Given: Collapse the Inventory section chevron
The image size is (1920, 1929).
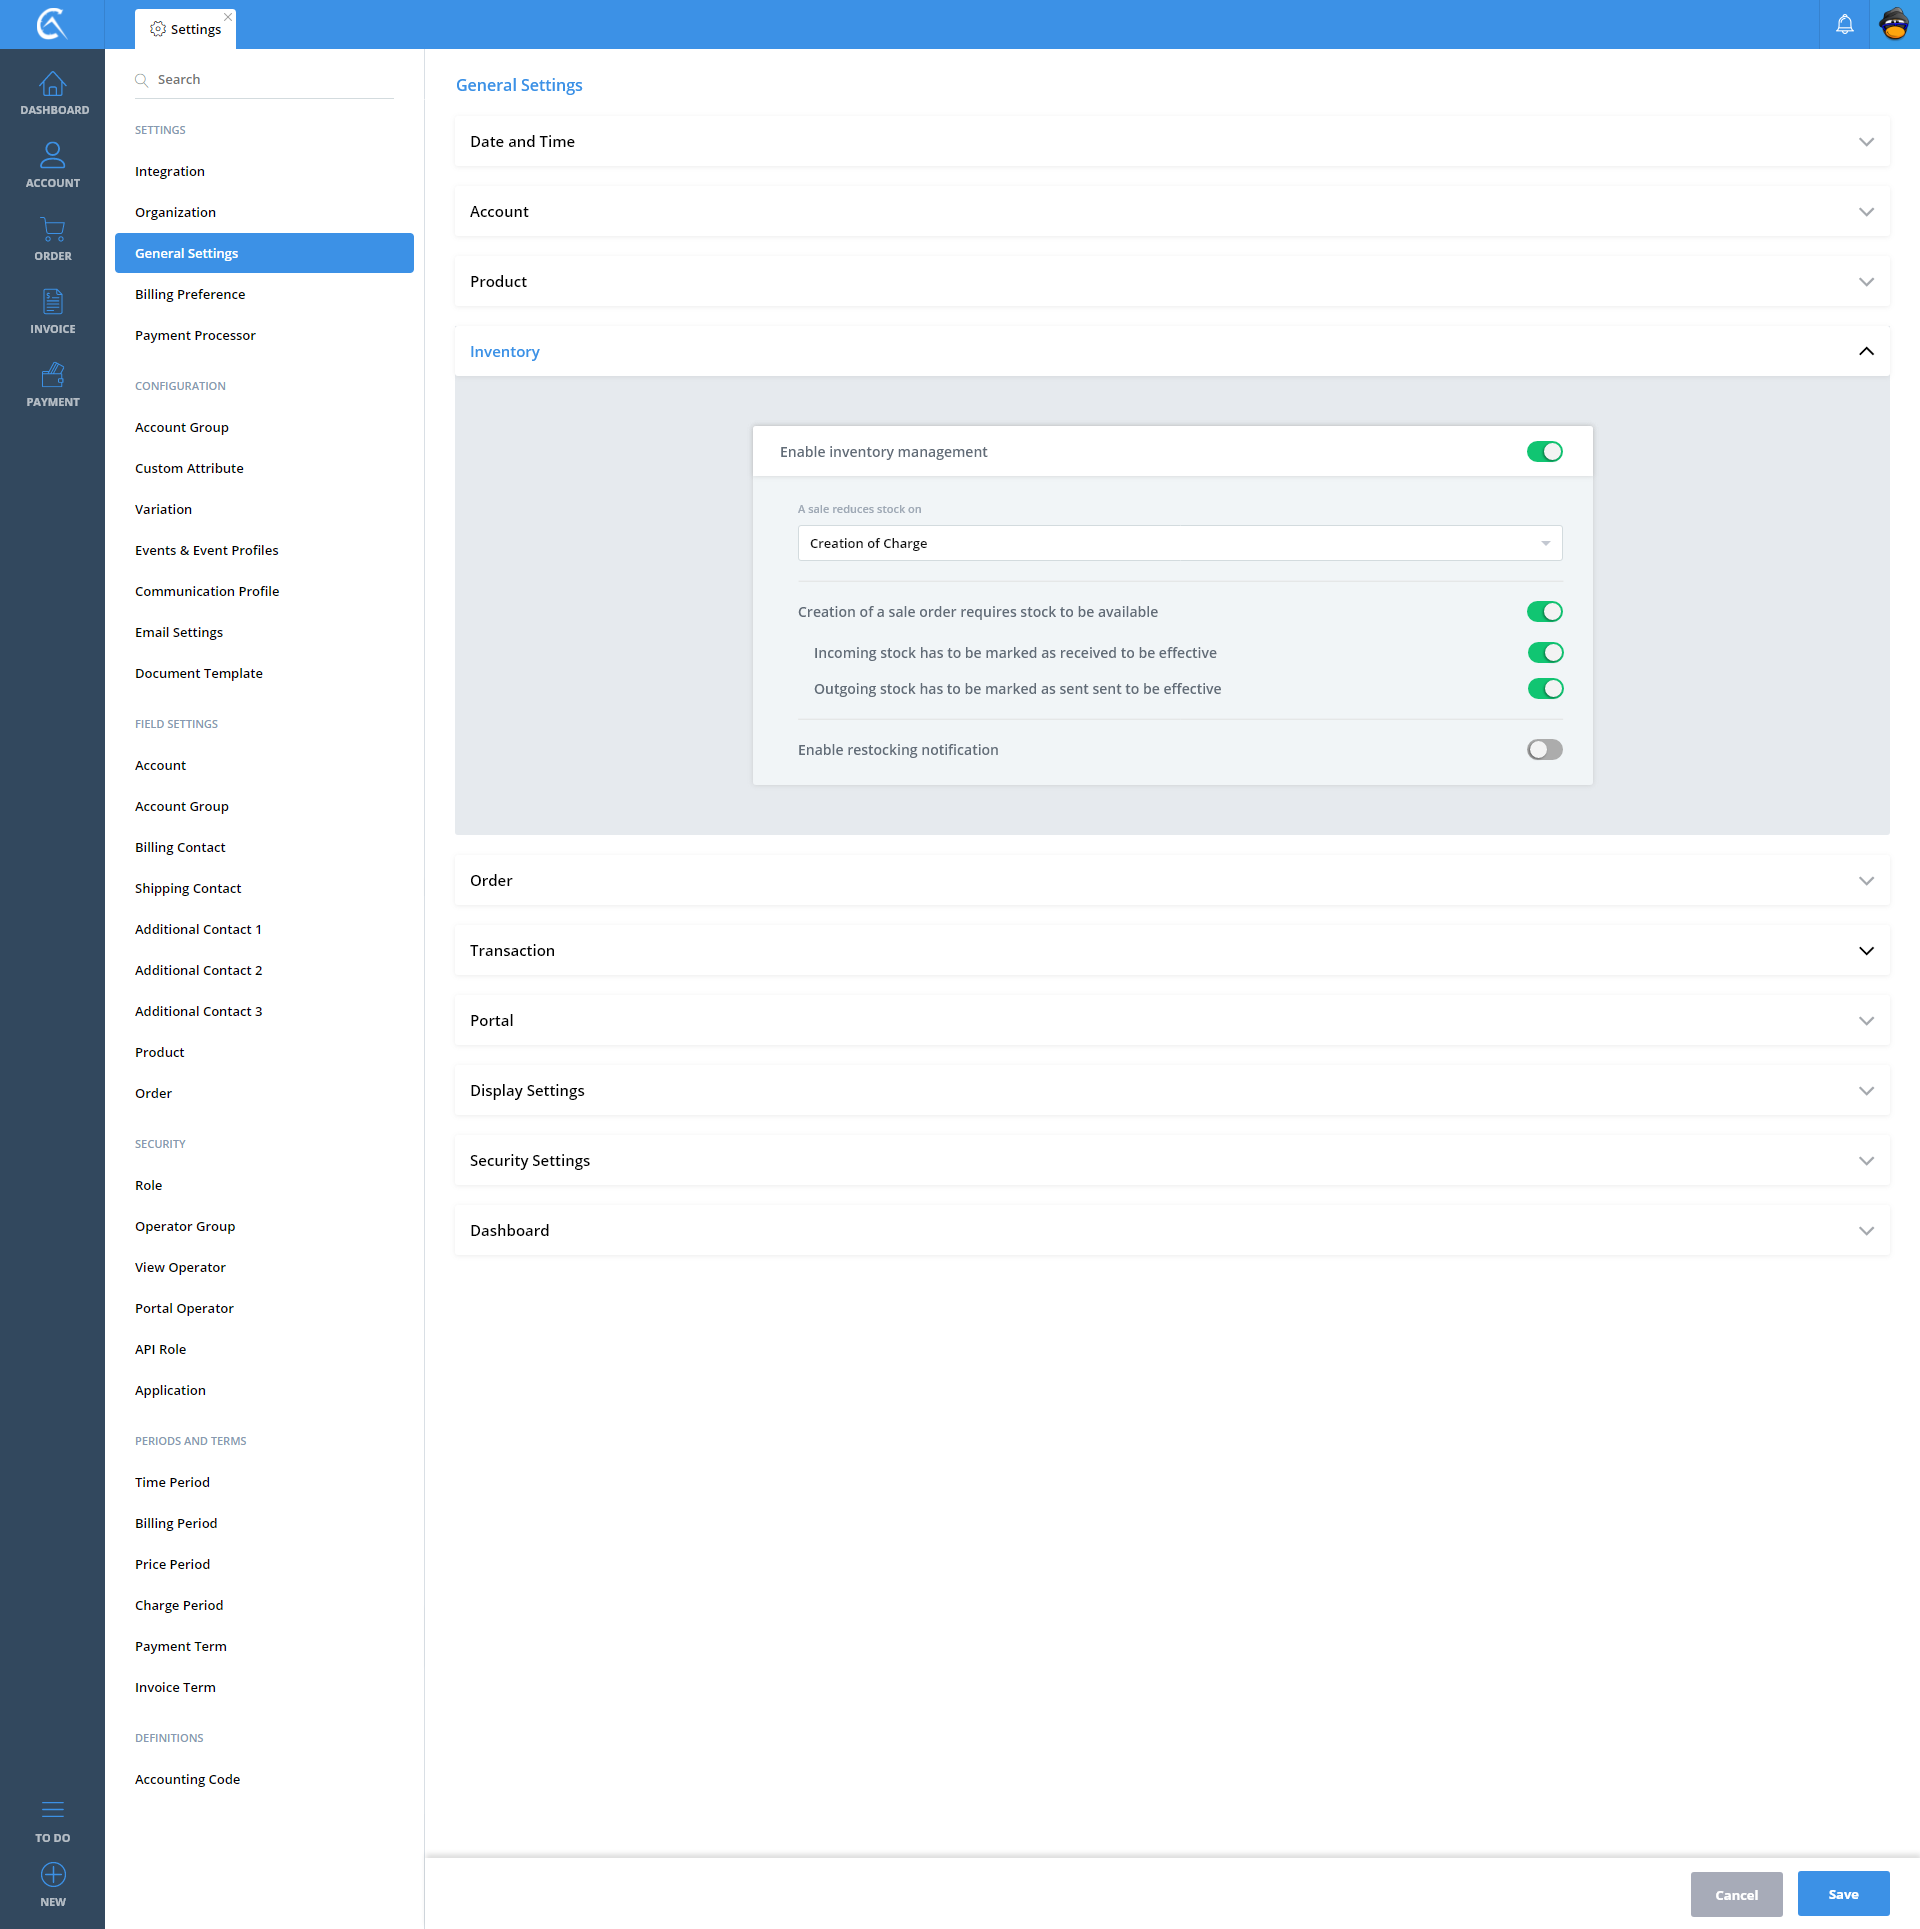Looking at the screenshot, I should (1866, 352).
